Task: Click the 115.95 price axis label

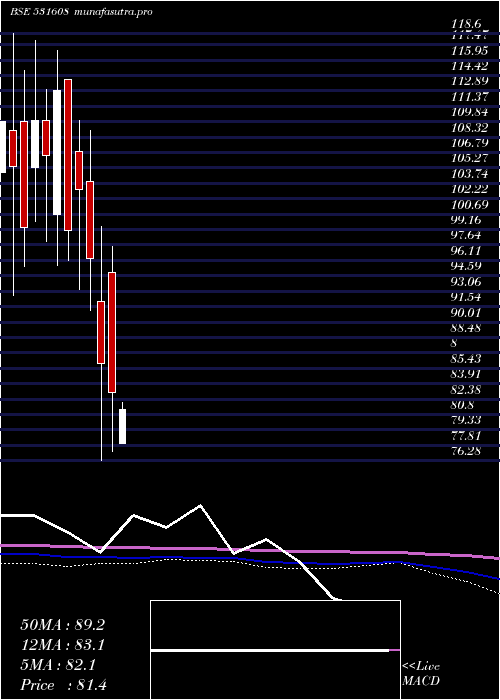Action: click(470, 51)
